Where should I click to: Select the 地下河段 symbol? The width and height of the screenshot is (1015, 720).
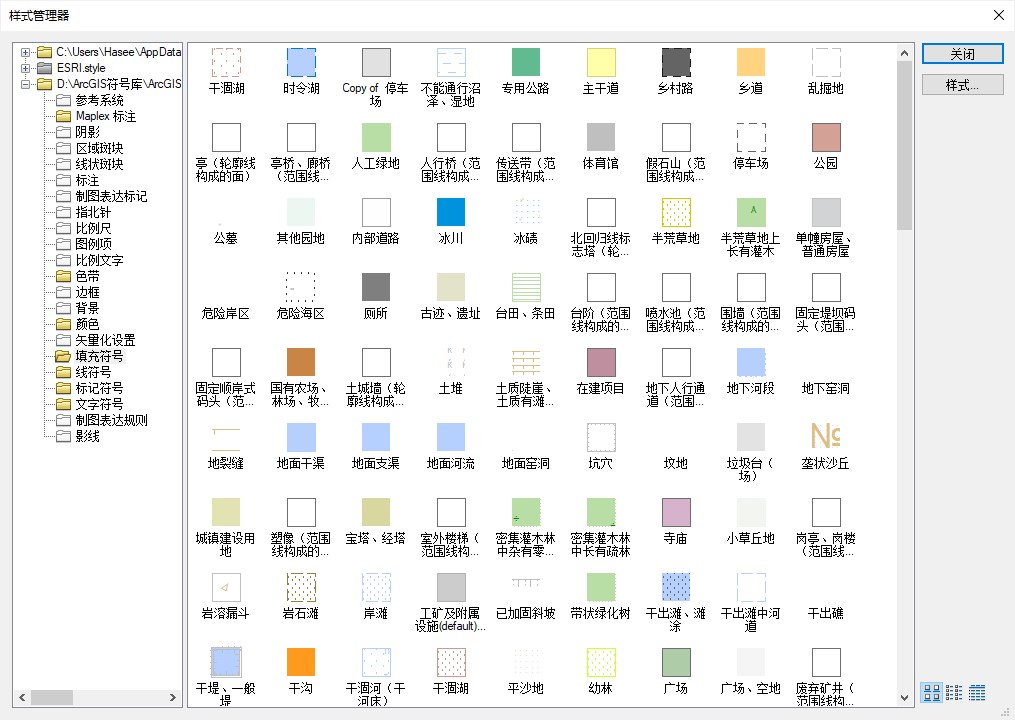(x=751, y=363)
